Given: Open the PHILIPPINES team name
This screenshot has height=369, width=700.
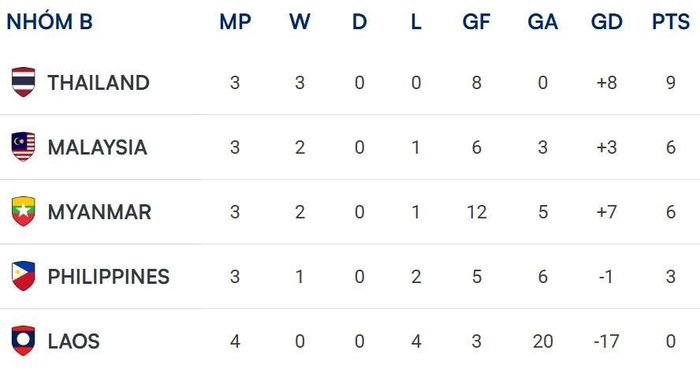Looking at the screenshot, I should click(x=108, y=277).
